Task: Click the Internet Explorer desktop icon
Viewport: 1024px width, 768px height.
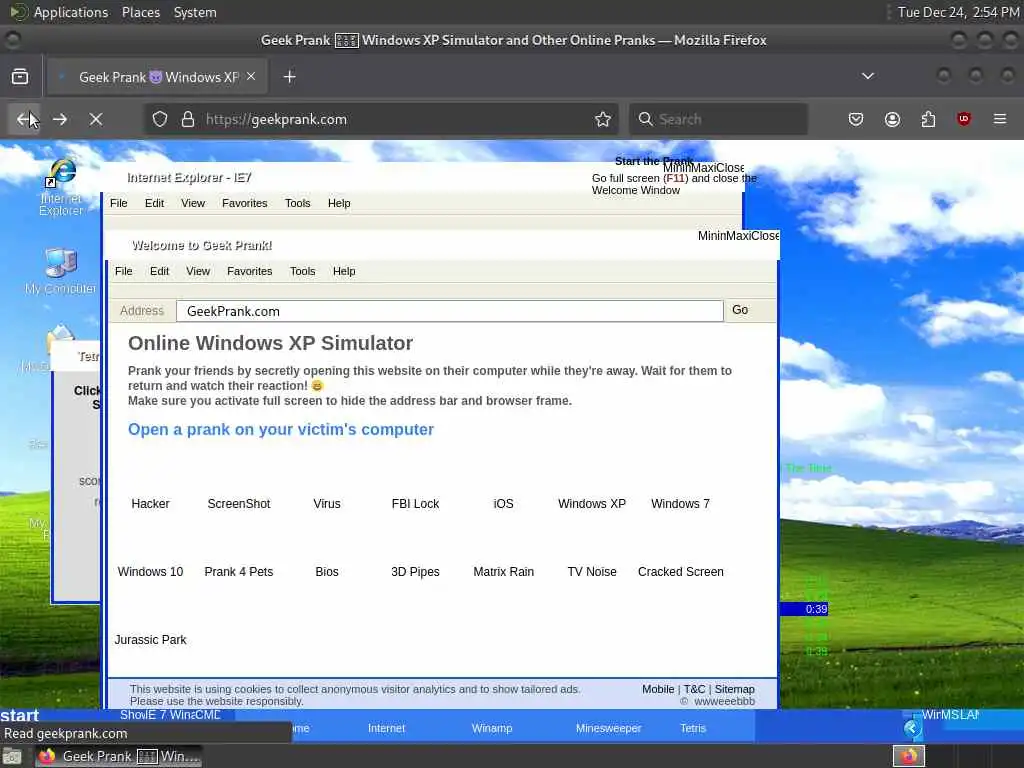Action: point(61,186)
